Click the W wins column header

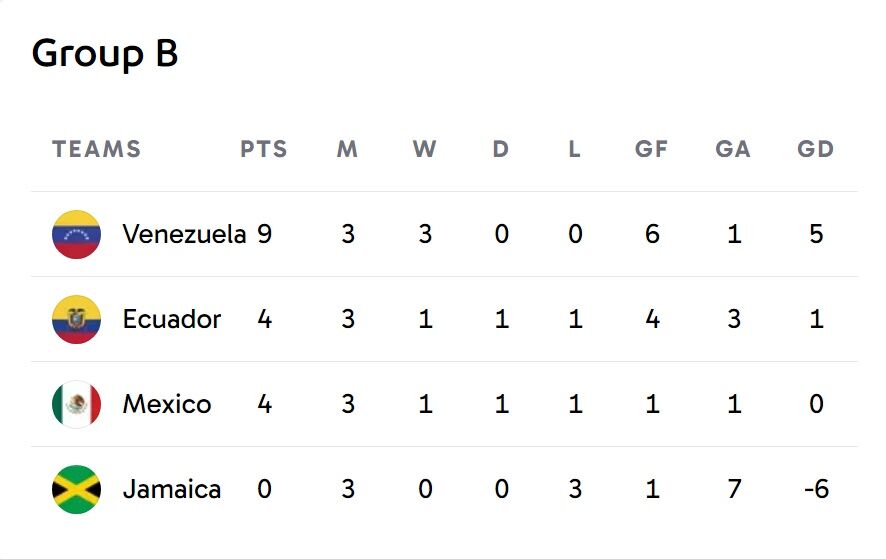click(x=425, y=150)
